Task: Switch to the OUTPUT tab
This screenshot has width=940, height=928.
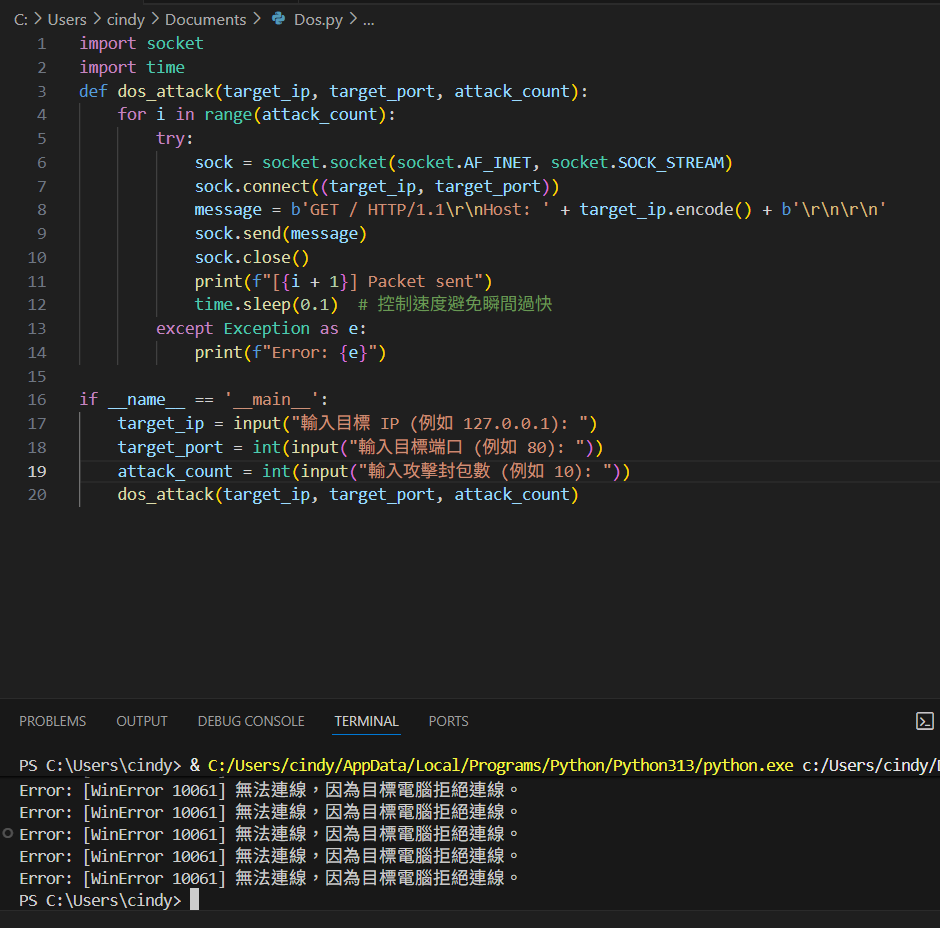Action: 142,721
